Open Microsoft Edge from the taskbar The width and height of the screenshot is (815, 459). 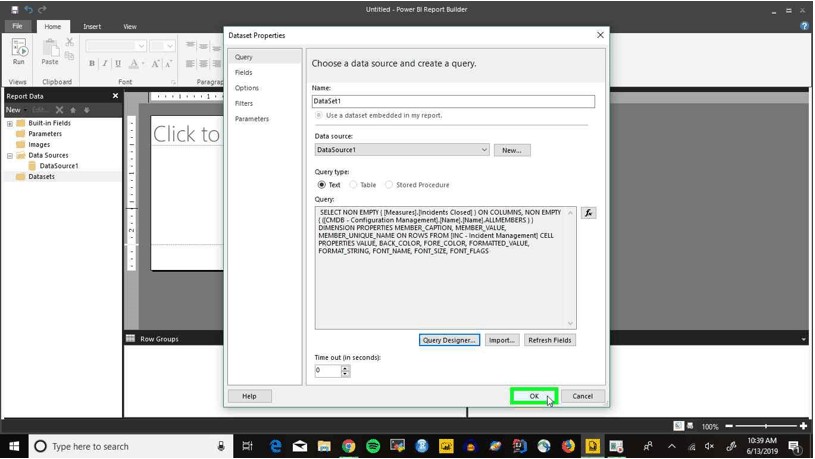point(275,446)
